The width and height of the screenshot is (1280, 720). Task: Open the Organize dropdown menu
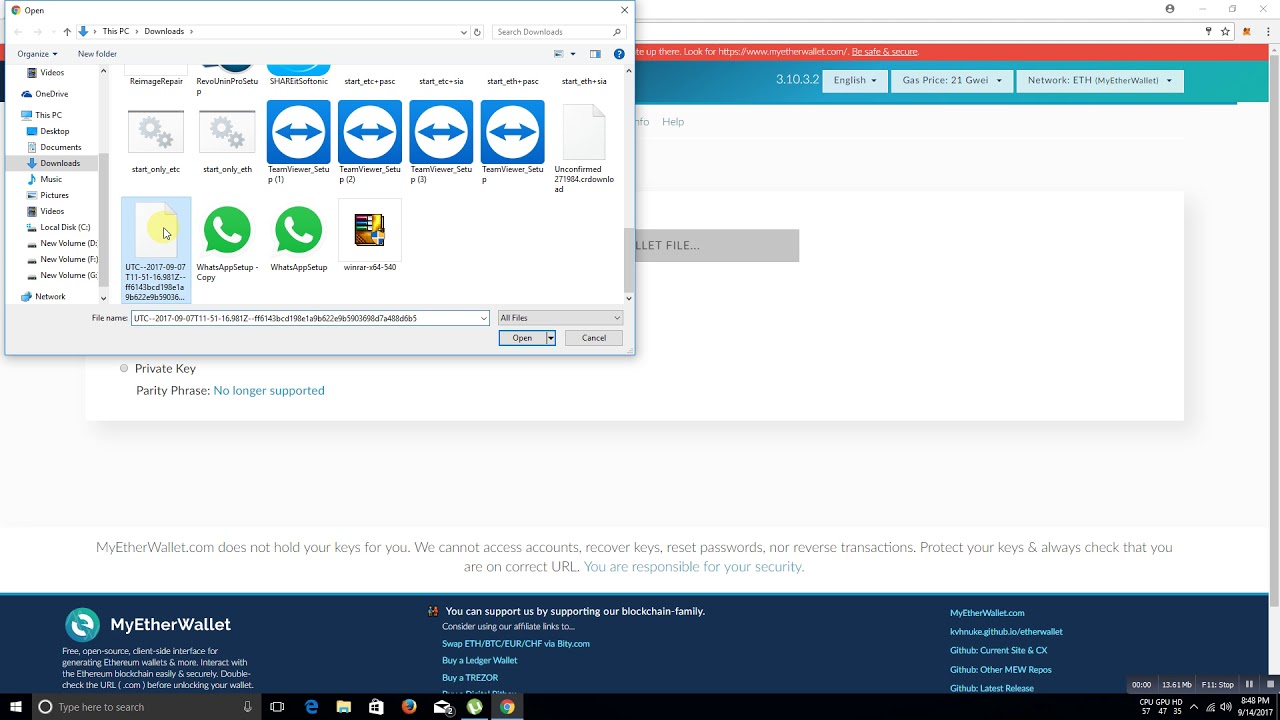pyautogui.click(x=37, y=54)
